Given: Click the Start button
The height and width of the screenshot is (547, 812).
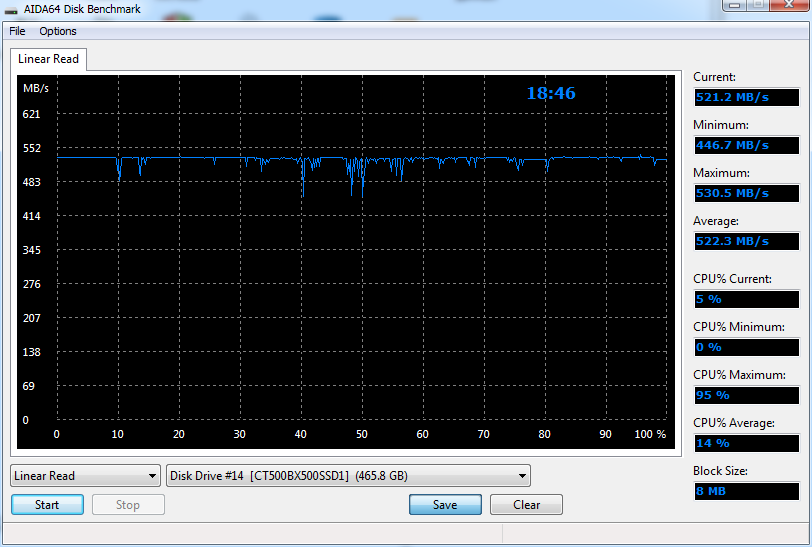Looking at the screenshot, I should coord(47,505).
